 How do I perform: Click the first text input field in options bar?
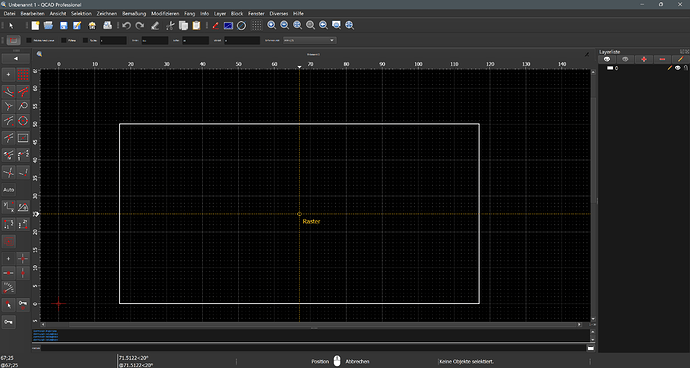[x=113, y=40]
